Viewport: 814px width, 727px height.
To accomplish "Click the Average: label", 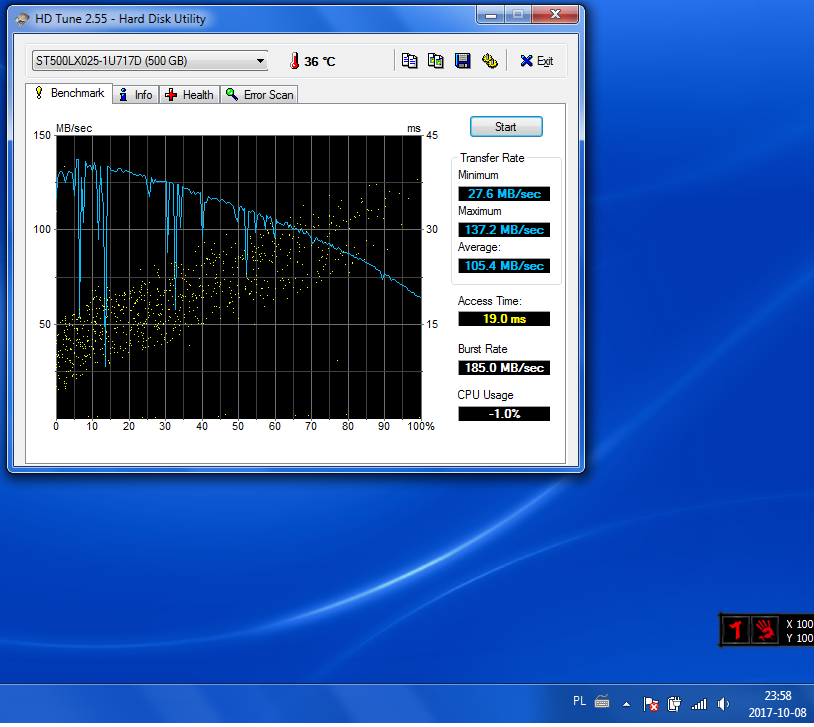I will [479, 247].
